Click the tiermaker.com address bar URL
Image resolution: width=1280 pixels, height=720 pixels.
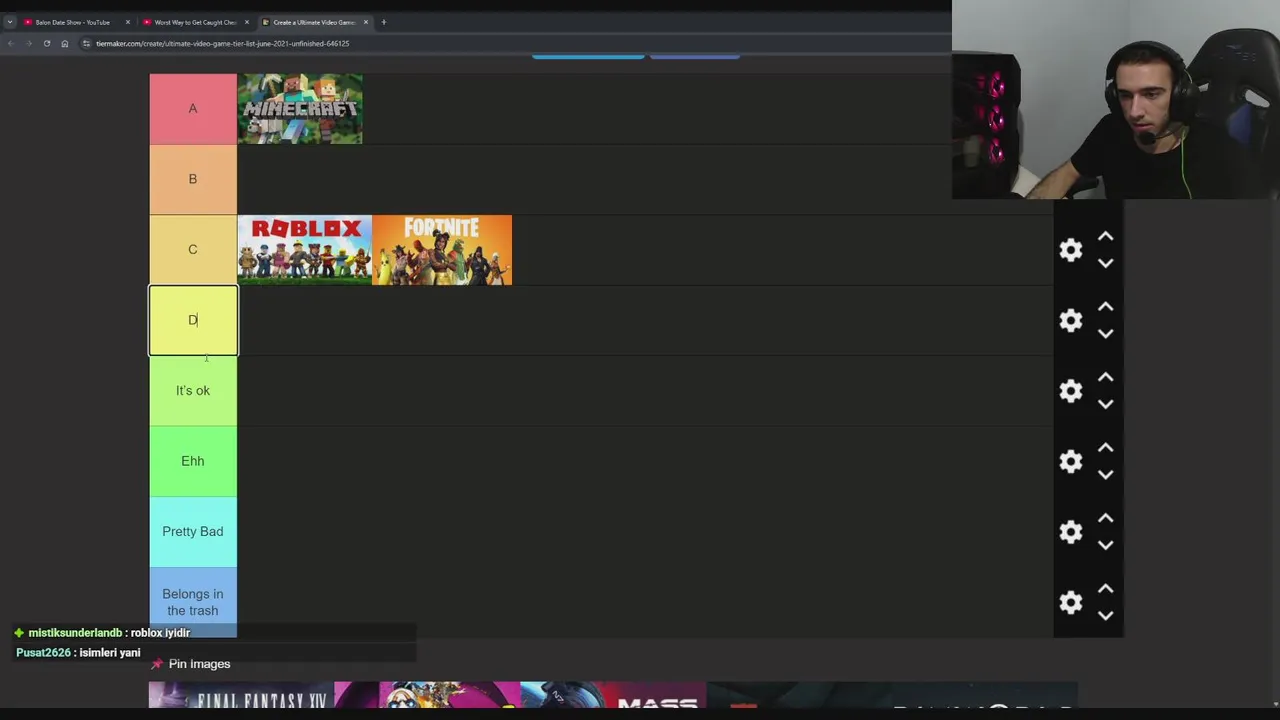click(222, 43)
